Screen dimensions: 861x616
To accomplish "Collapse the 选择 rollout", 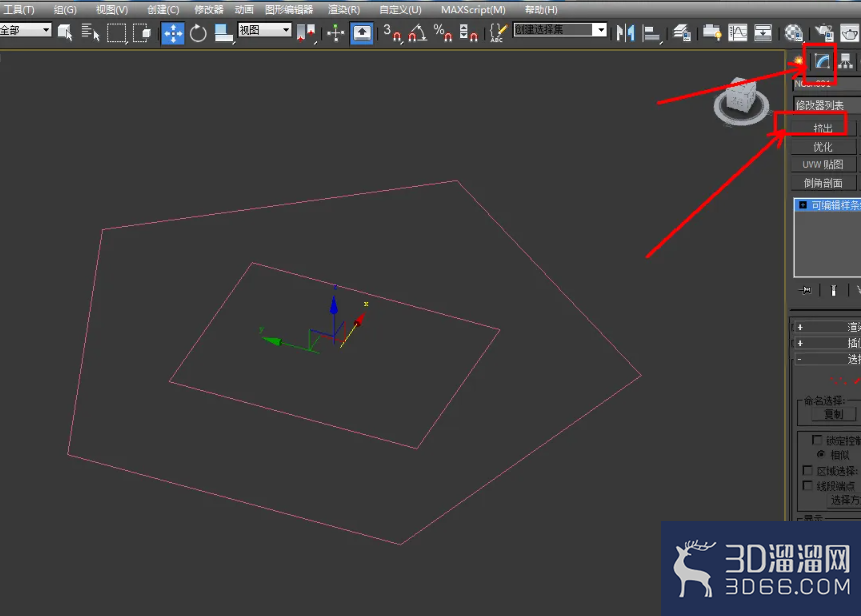I will tap(827, 359).
